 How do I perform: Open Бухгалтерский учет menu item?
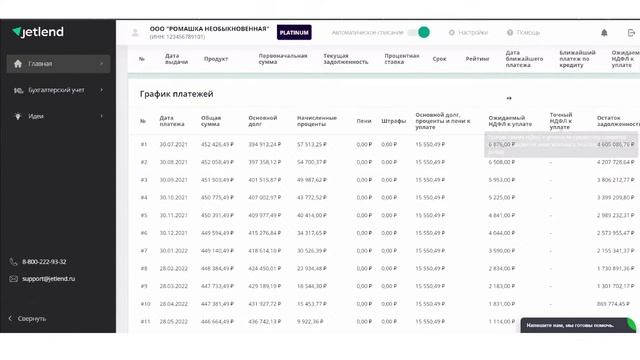click(x=58, y=90)
